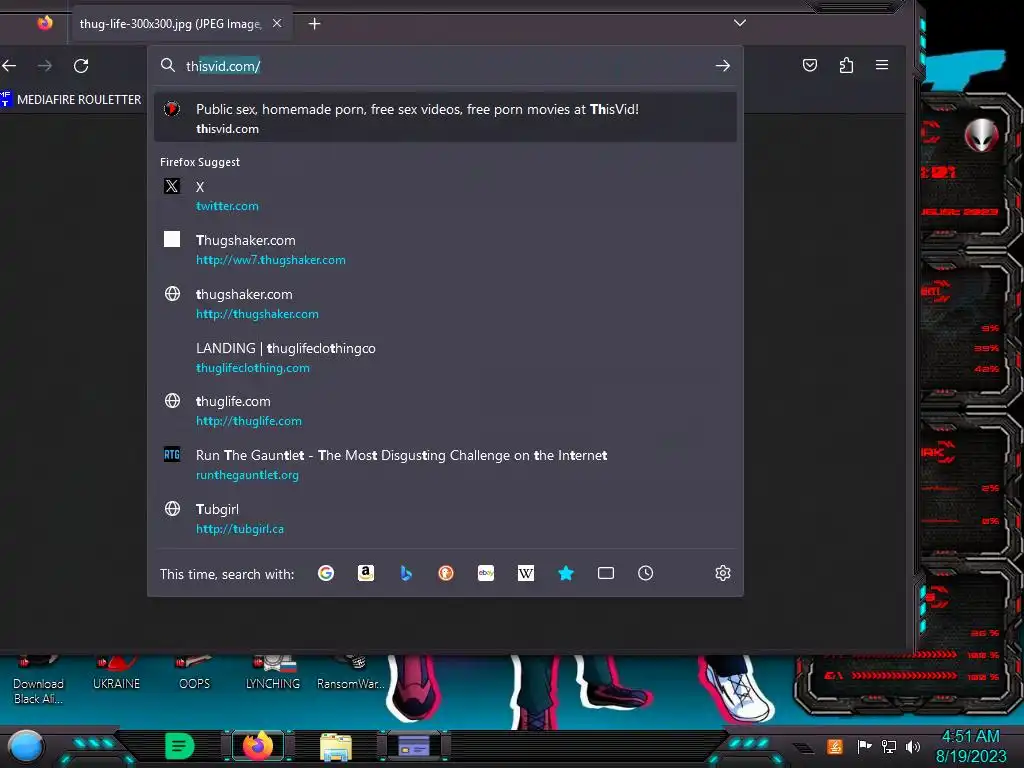Viewport: 1024px width, 768px height.
Task: Click the RTG favicon beside Run The Gauntlet
Action: (172, 455)
